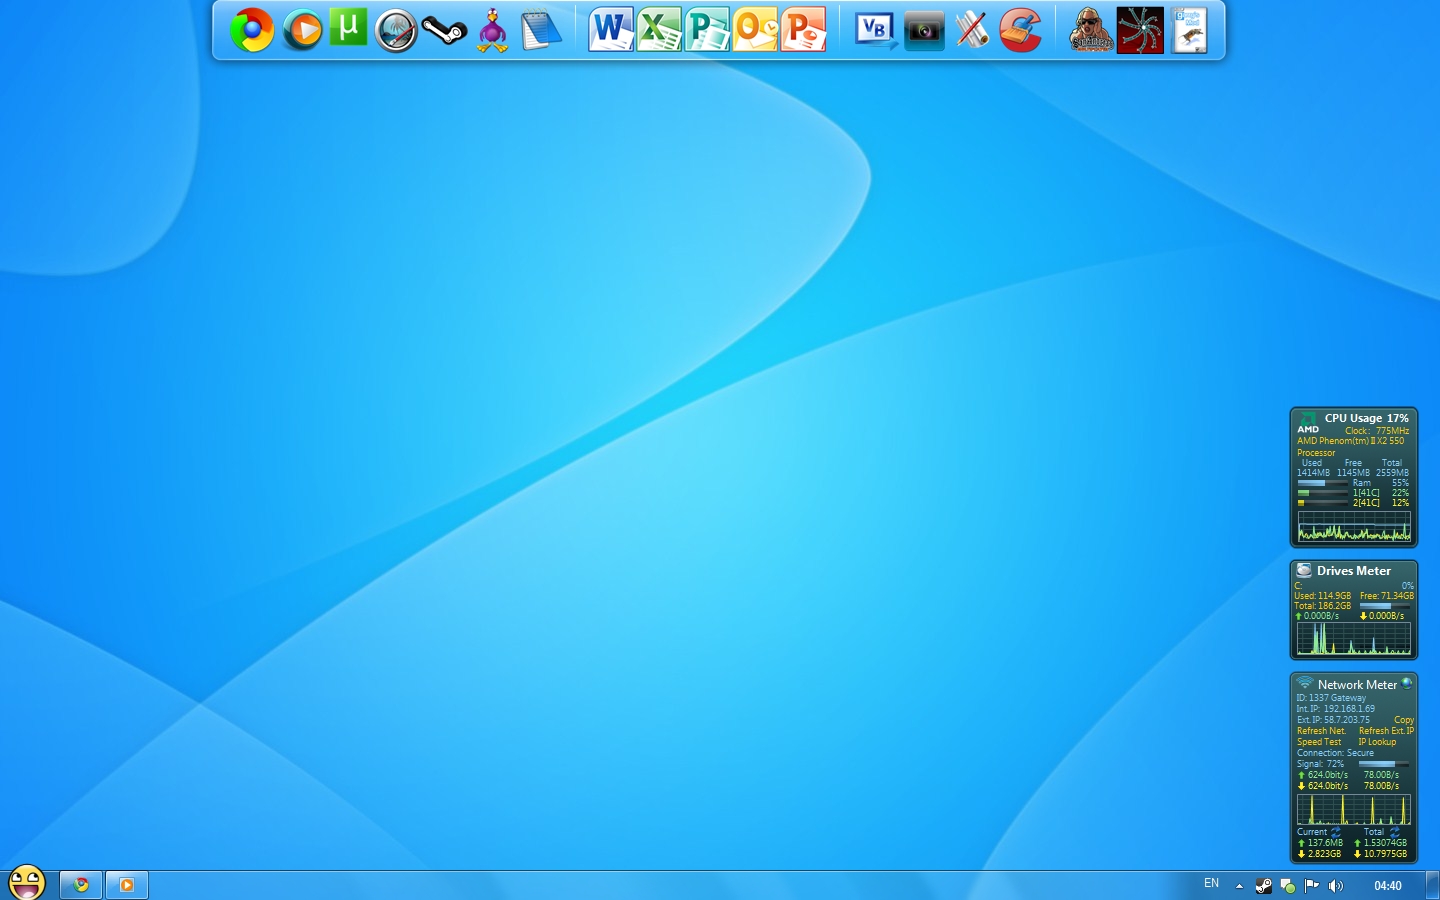Click the Network Meter wifi icon

tap(1305, 684)
